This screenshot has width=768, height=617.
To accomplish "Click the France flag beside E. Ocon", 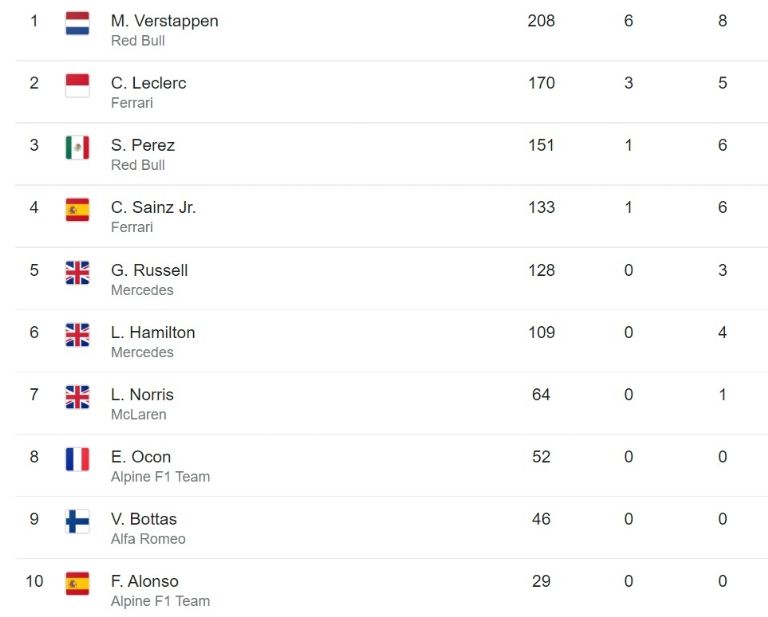I will tap(77, 459).
